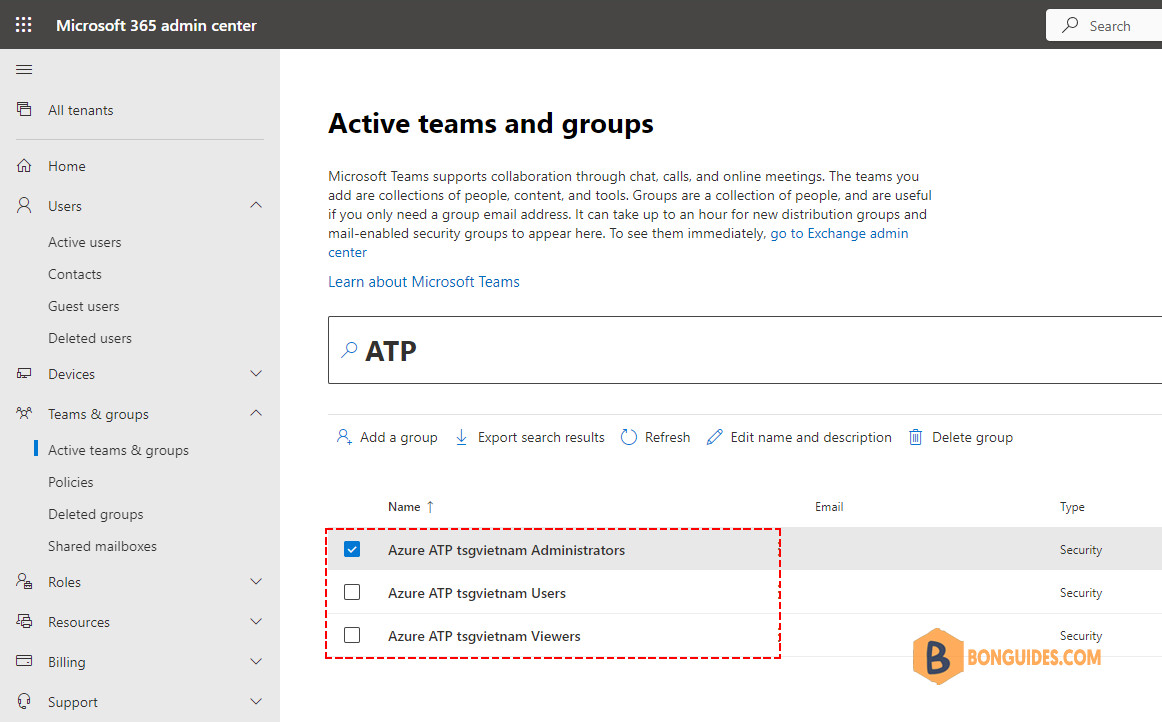
Task: Click the Resources icon in sidebar
Action: (x=24, y=621)
